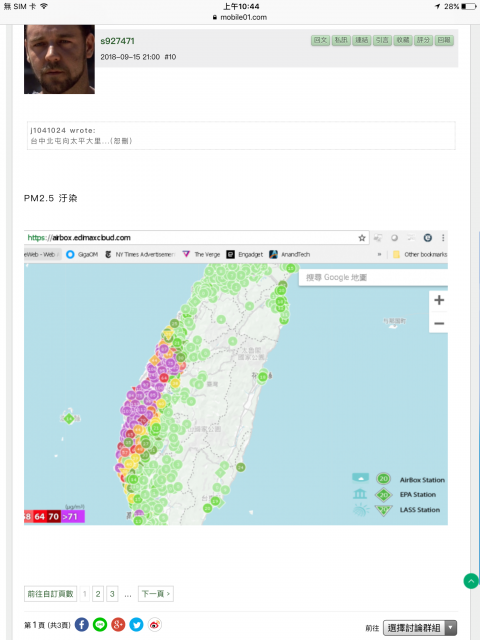Tap the avatar photo of s927471
Screen dimensions: 480x640
[60, 59]
